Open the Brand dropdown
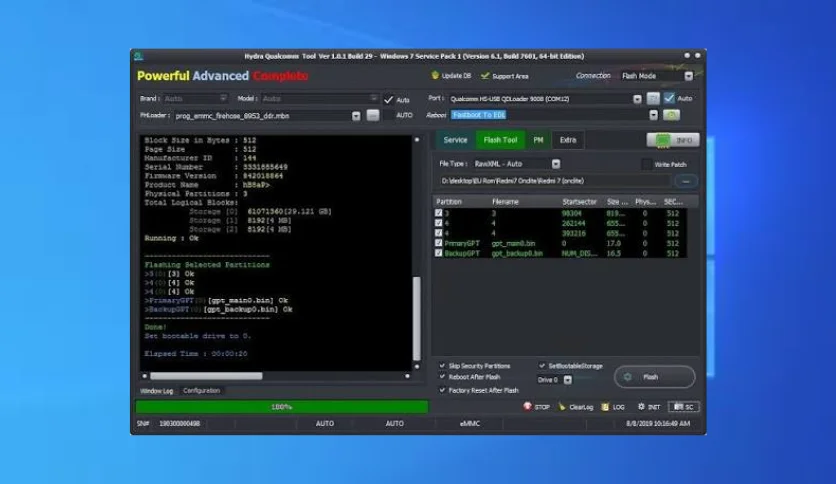Viewport: 836px width, 484px height. click(x=223, y=98)
